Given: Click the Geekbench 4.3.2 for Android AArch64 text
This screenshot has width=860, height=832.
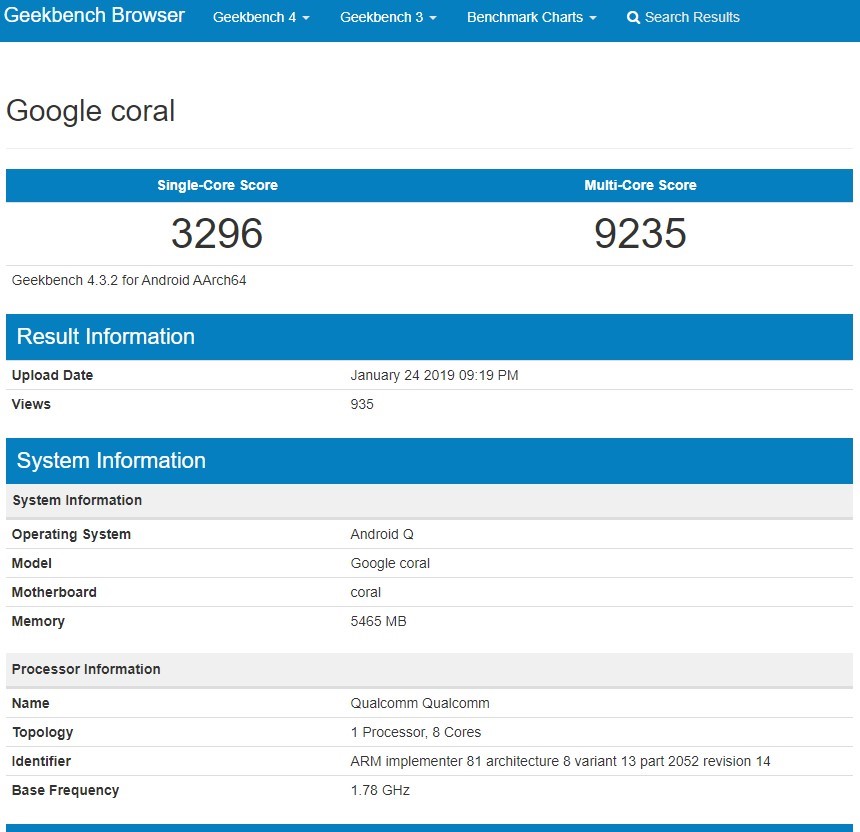Looking at the screenshot, I should pos(129,280).
